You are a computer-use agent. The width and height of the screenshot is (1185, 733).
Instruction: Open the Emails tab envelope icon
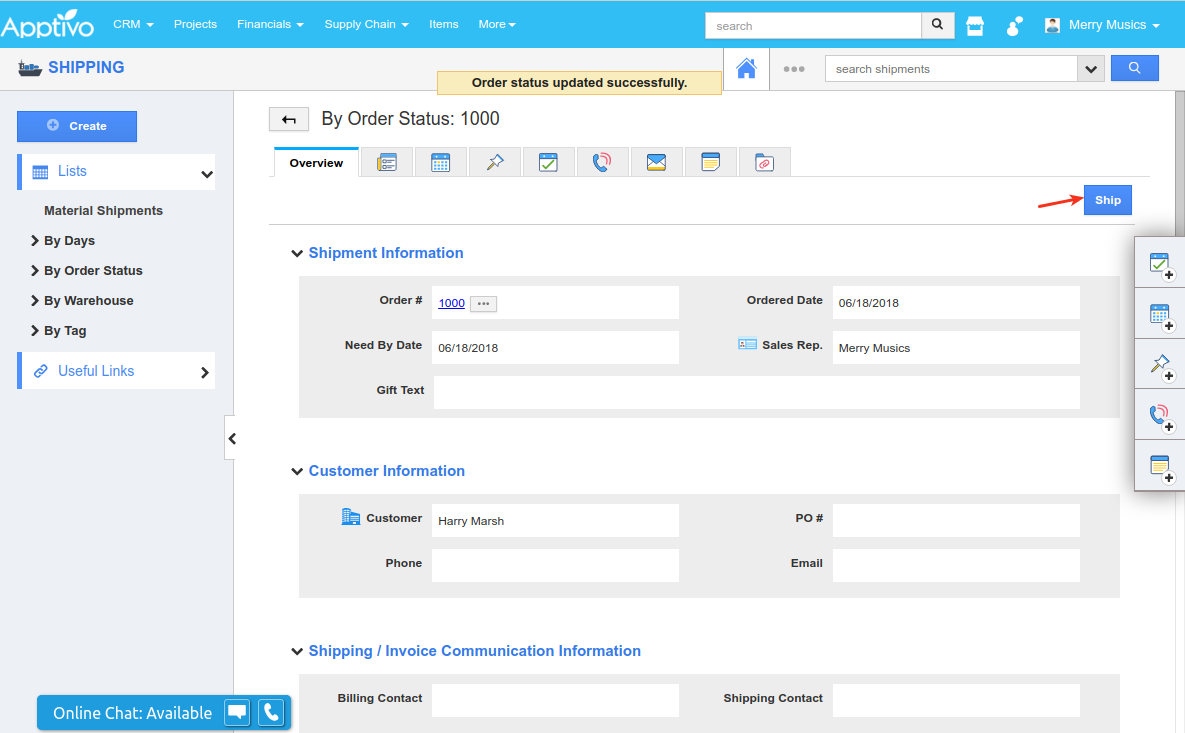[656, 163]
